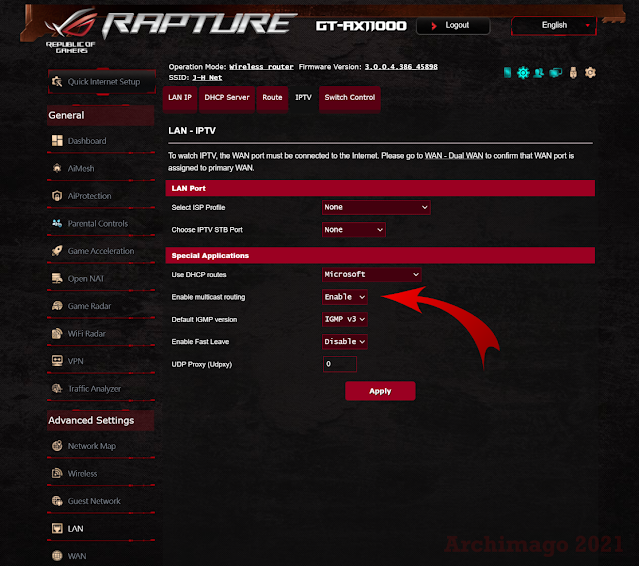The height and width of the screenshot is (566, 639).
Task: Open the Use DHCP routes Microsoft dropdown
Action: tap(371, 274)
